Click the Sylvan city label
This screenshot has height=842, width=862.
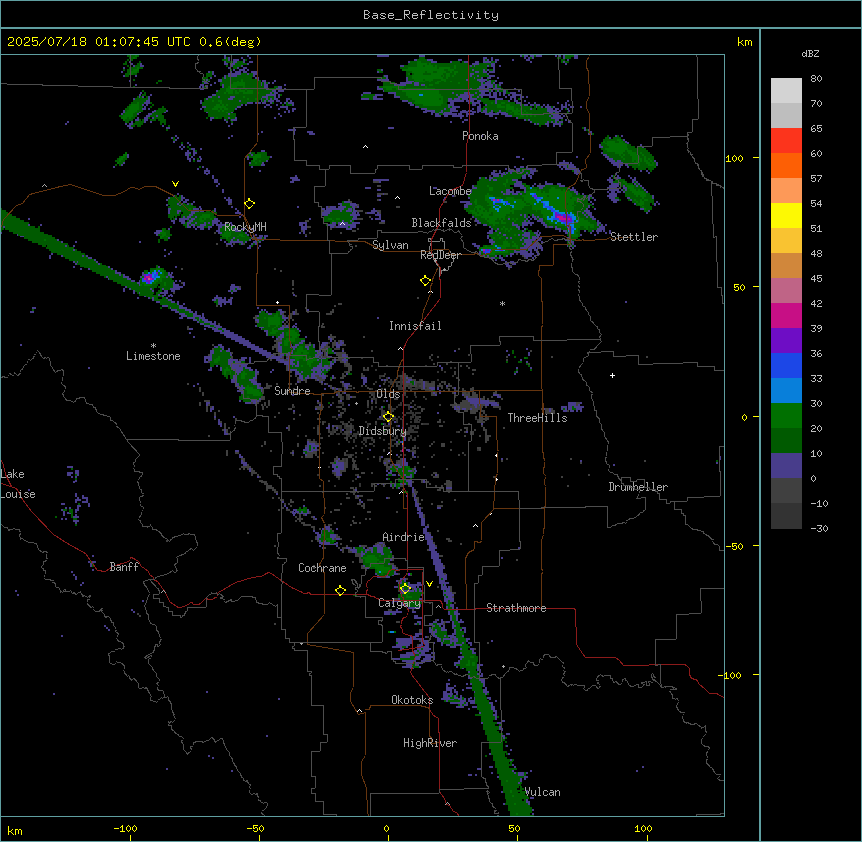point(390,245)
